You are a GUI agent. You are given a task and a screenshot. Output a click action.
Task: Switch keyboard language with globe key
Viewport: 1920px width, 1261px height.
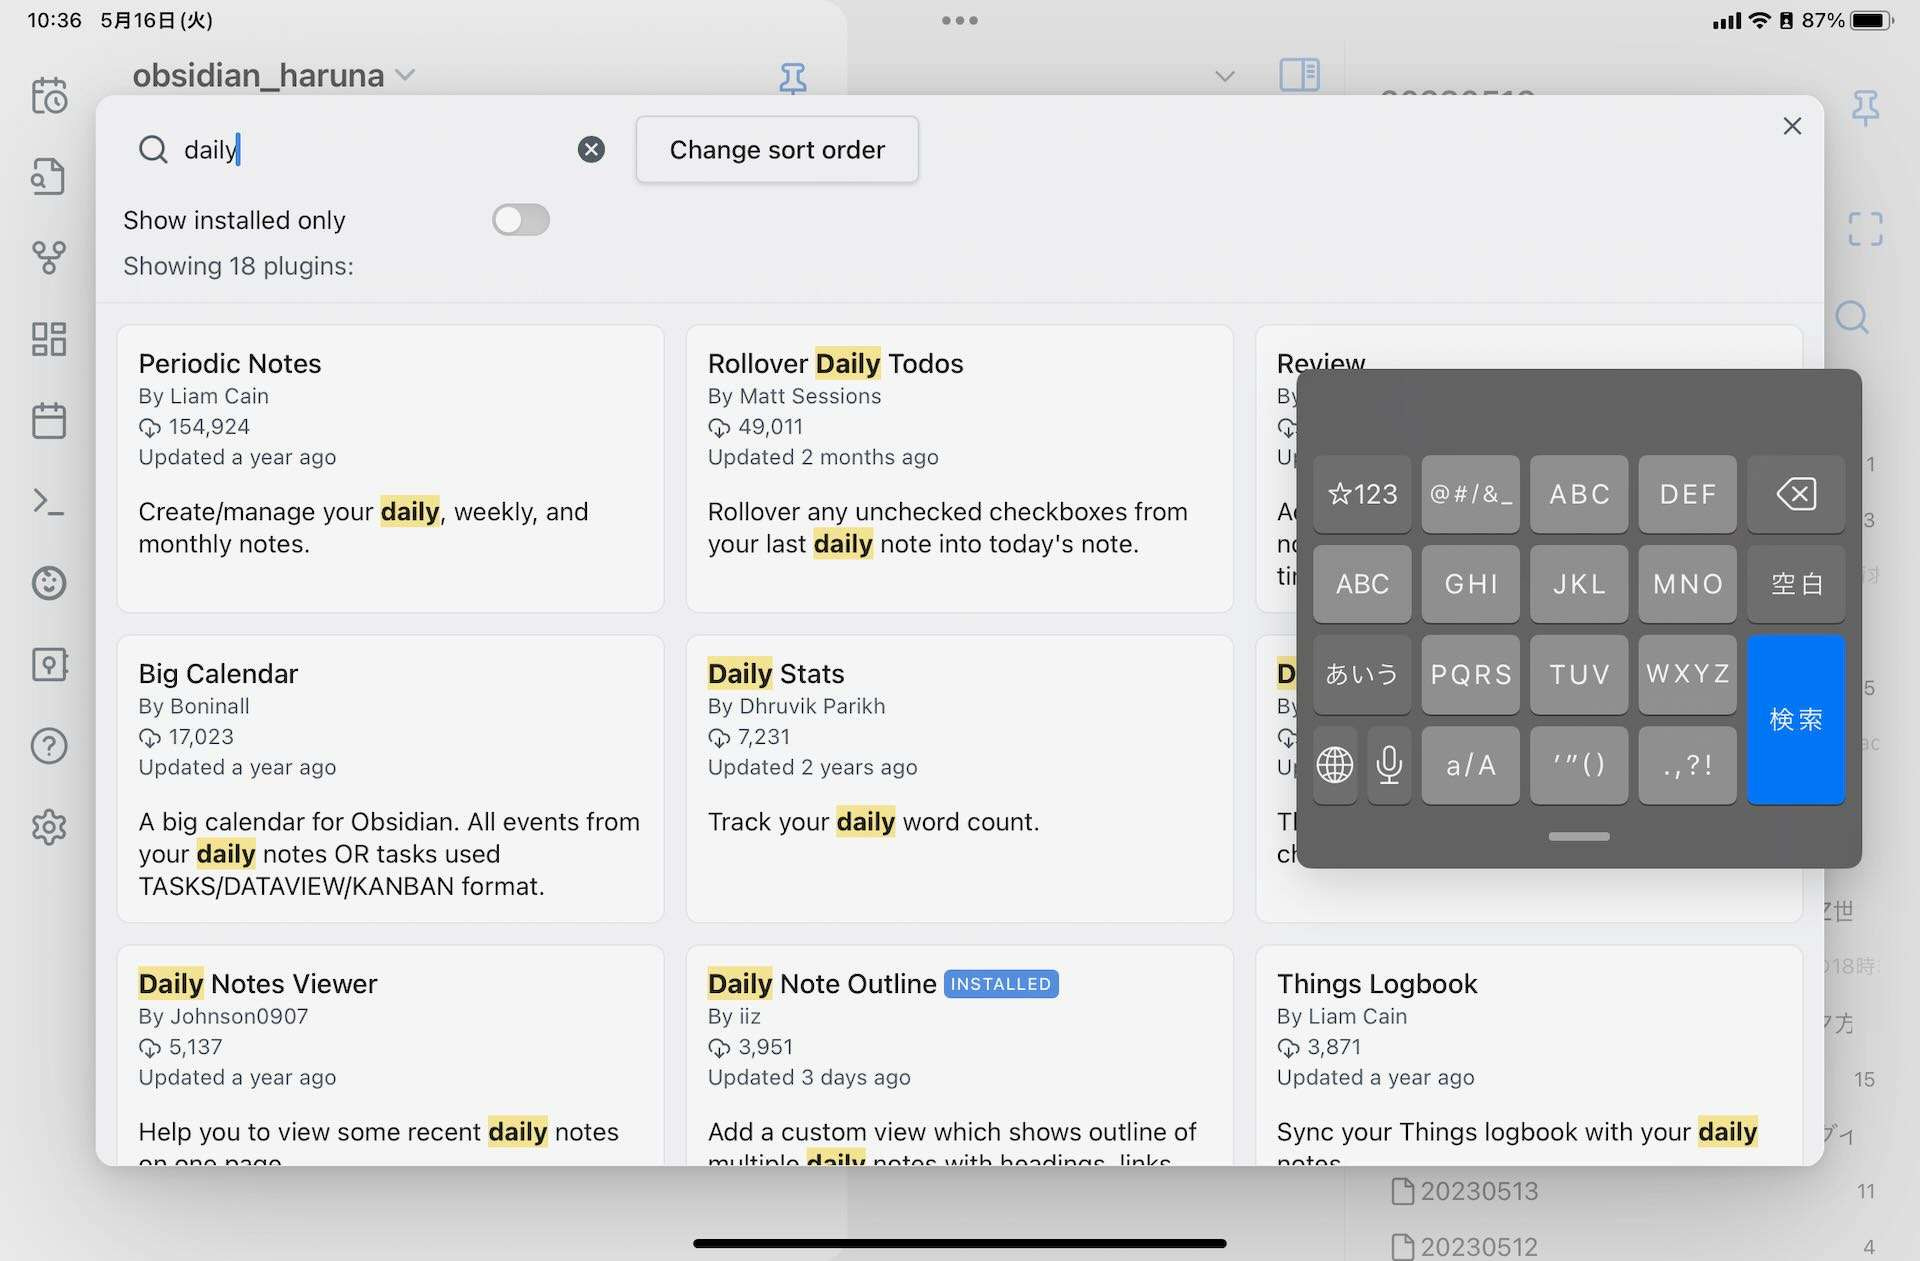(1334, 765)
